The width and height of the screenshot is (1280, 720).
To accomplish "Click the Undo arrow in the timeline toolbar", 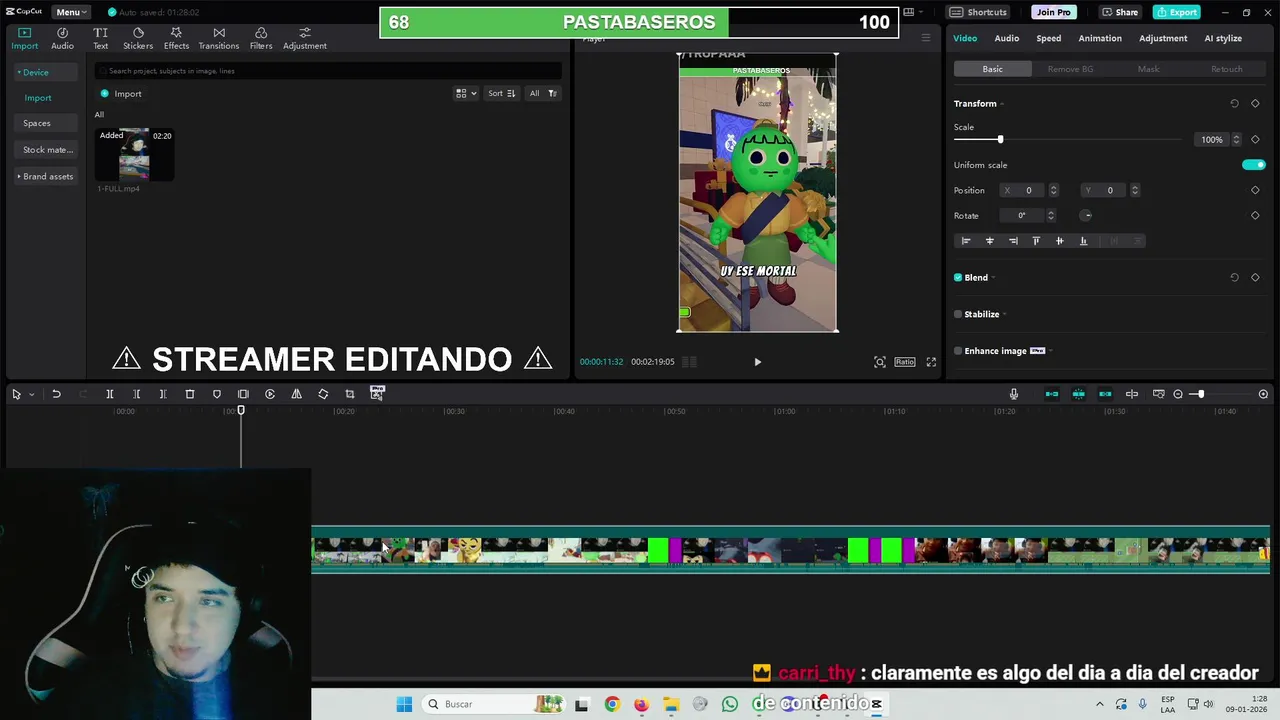I will point(56,394).
